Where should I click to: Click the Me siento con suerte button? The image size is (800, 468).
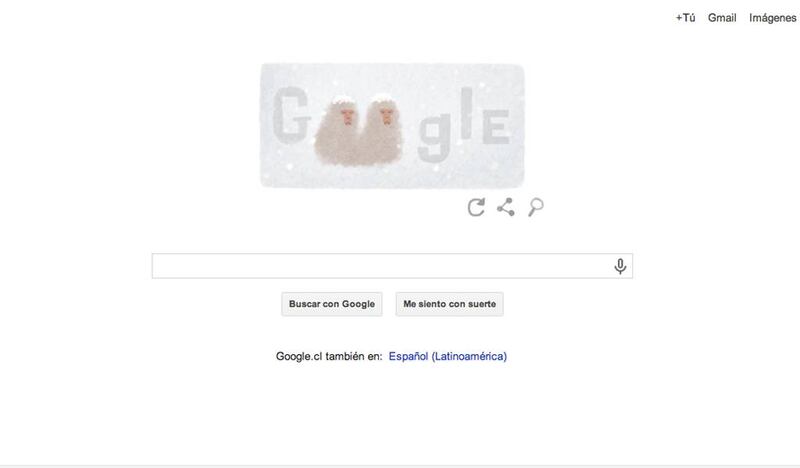point(449,304)
